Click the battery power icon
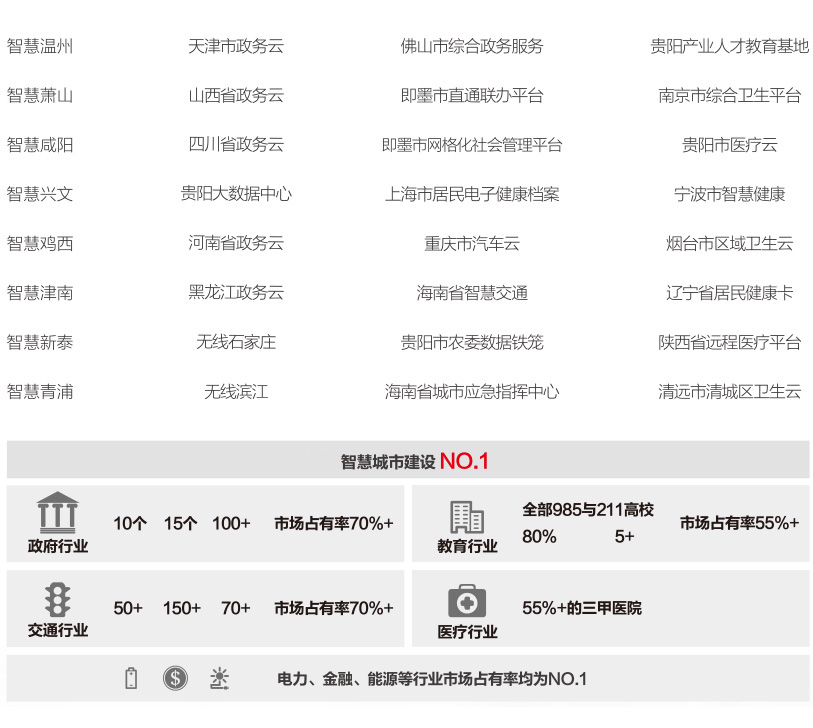This screenshot has width=813, height=728. tap(131, 678)
